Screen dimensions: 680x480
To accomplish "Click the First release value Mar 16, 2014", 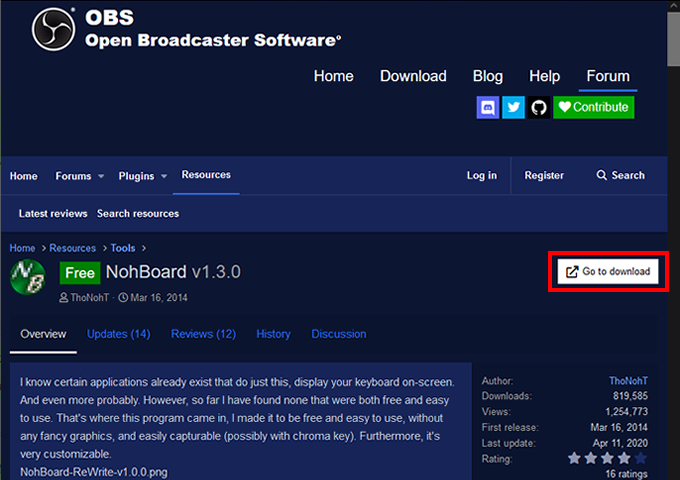I will (619, 428).
